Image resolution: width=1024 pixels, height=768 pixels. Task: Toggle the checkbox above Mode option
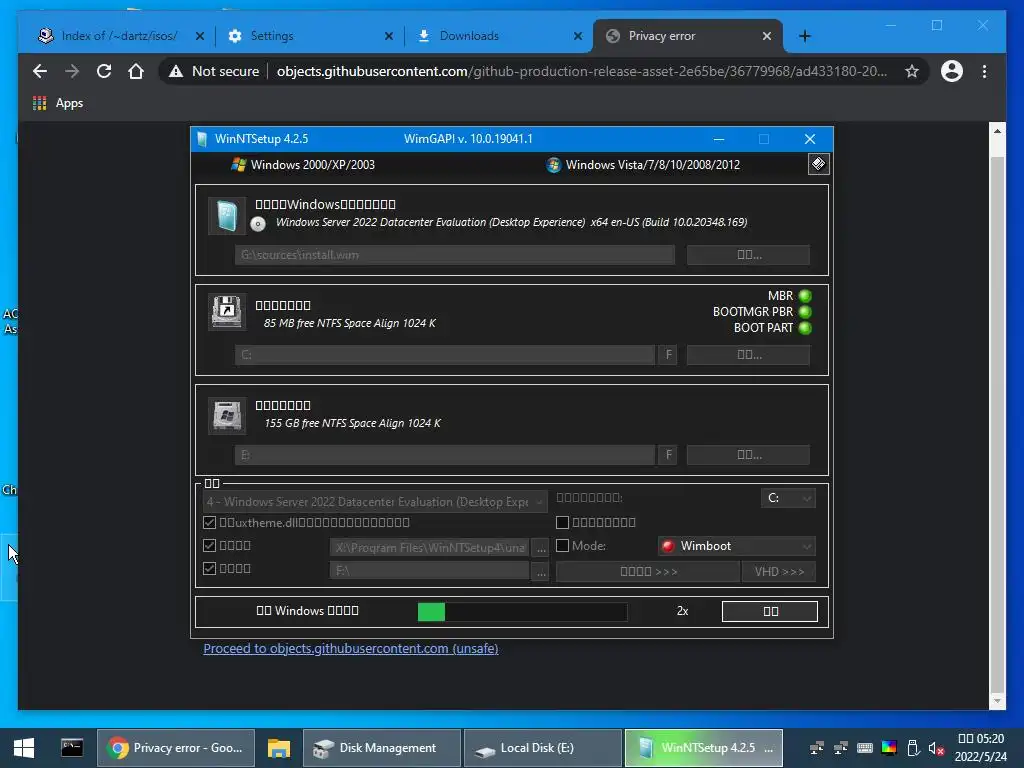[562, 522]
